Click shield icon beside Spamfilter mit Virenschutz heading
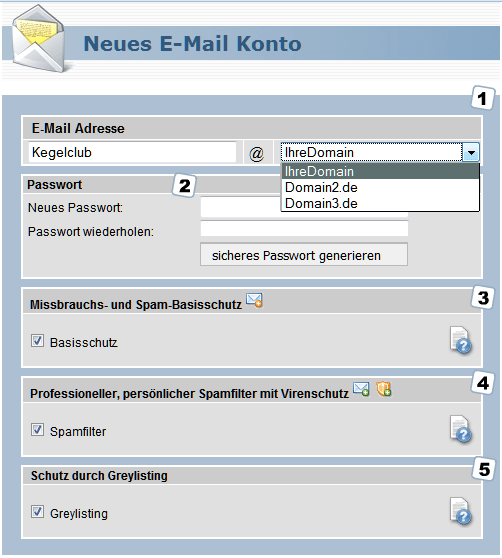Image resolution: width=502 pixels, height=558 pixels. click(384, 389)
